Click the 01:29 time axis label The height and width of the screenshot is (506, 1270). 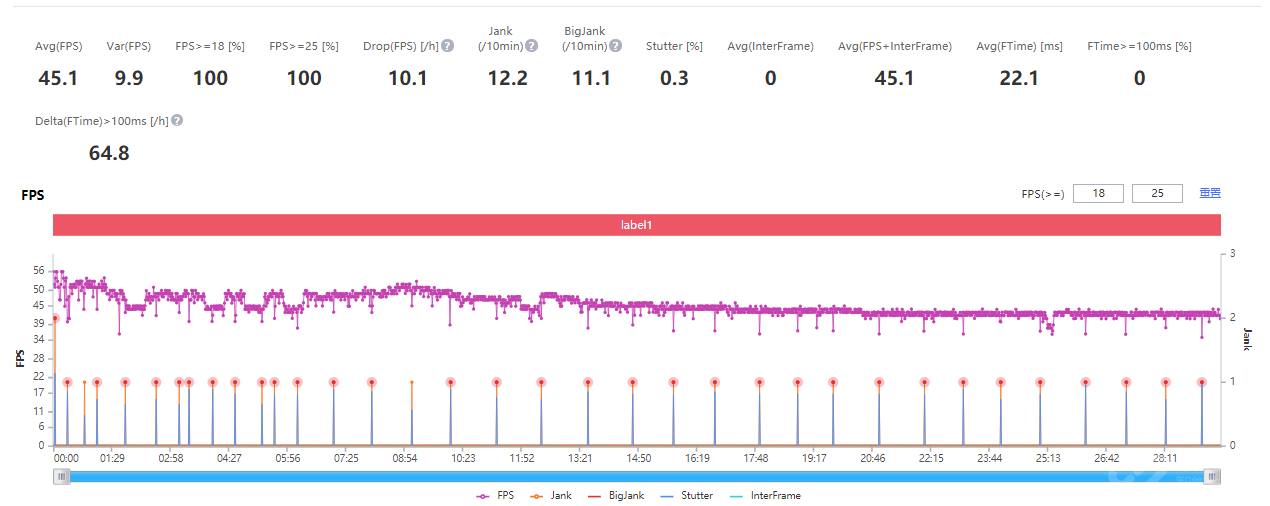pos(112,458)
